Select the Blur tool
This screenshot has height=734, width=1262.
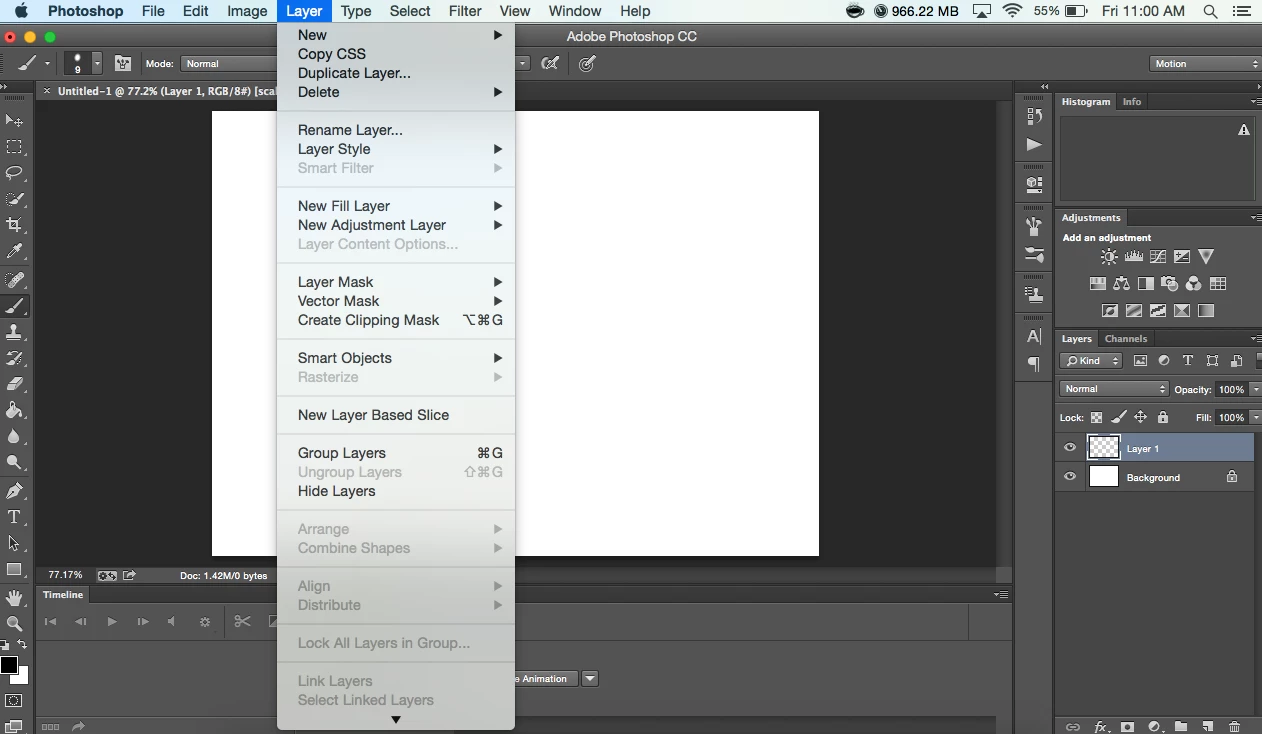pos(14,436)
